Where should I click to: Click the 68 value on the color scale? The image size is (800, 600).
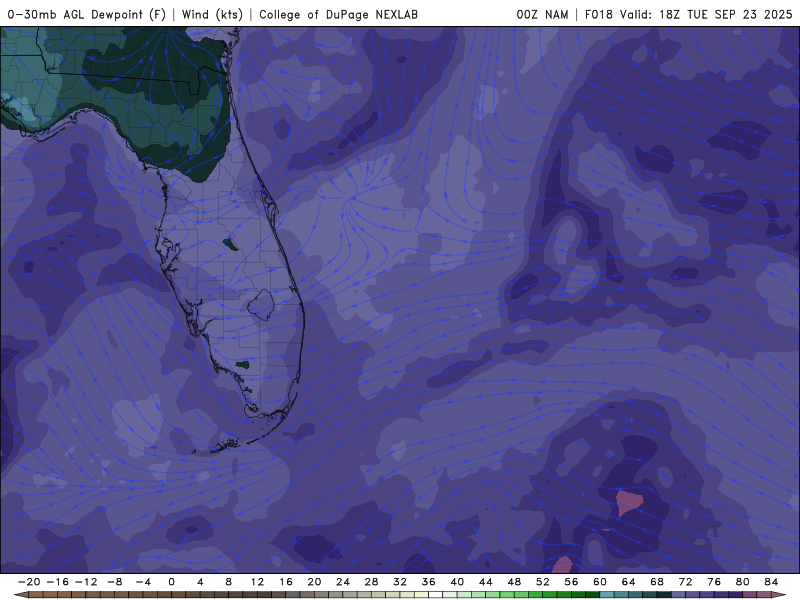click(657, 582)
